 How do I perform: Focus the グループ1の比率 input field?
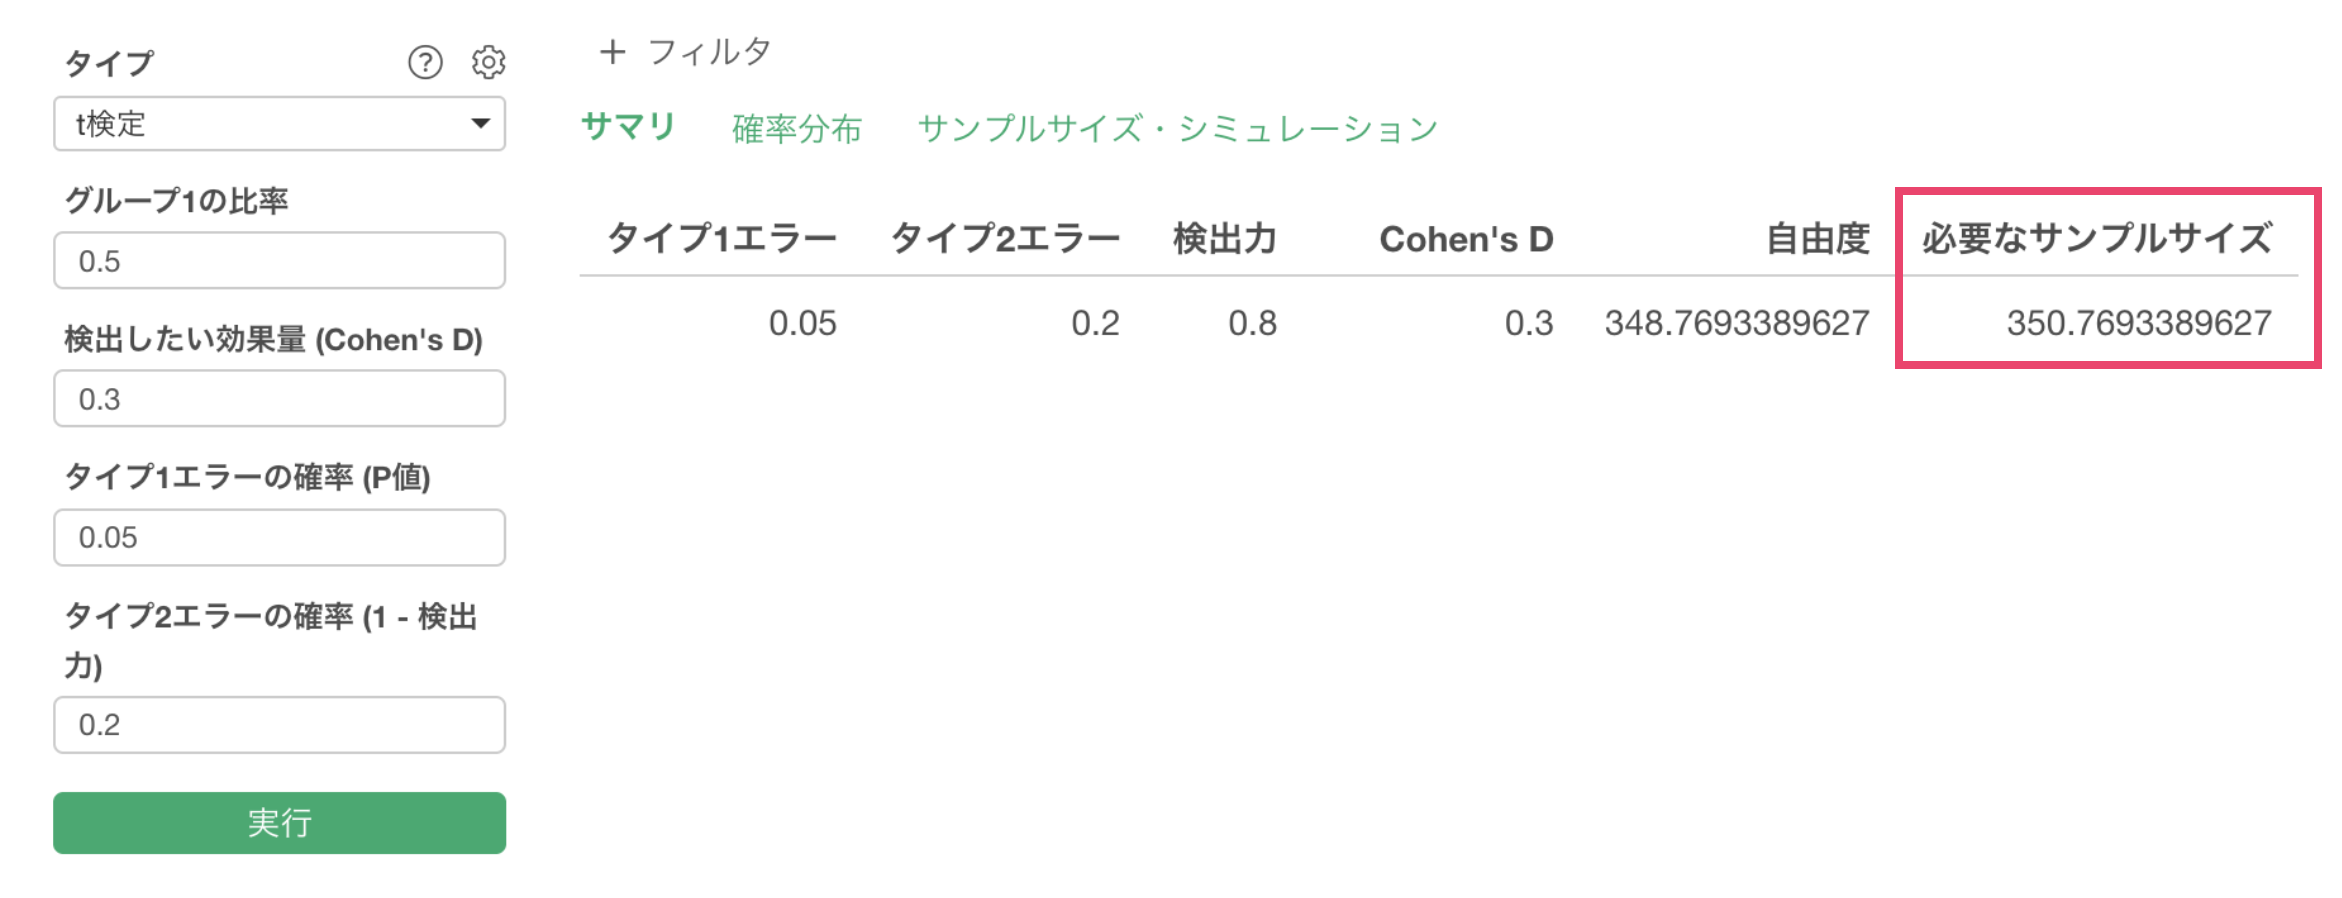coord(279,261)
